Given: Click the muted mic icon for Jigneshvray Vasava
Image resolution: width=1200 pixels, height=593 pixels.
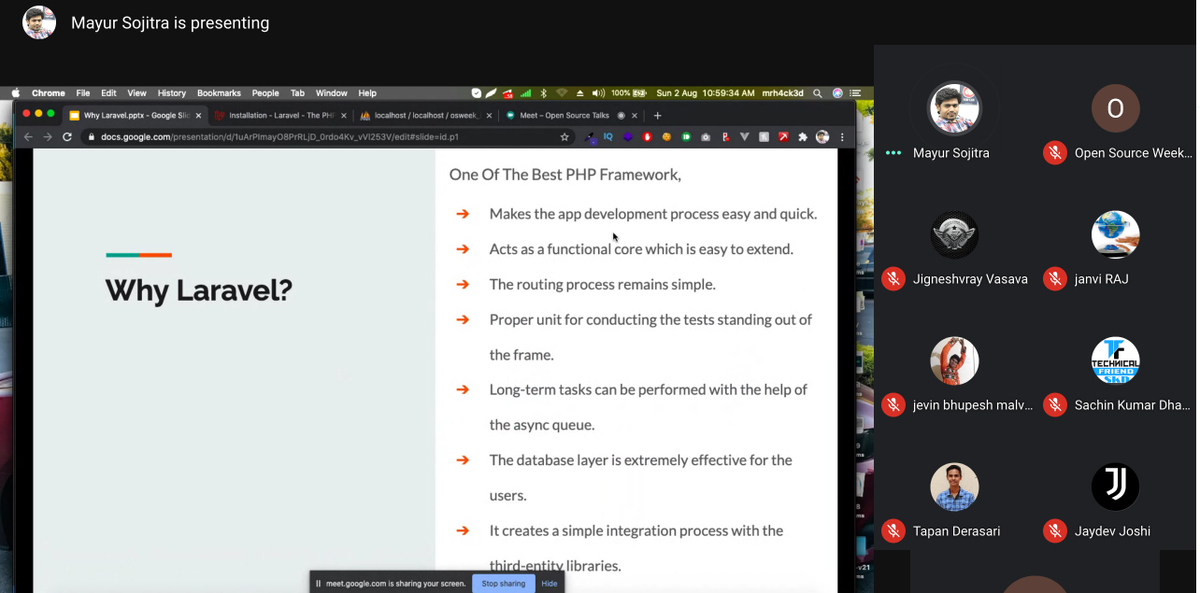Looking at the screenshot, I should coord(893,279).
